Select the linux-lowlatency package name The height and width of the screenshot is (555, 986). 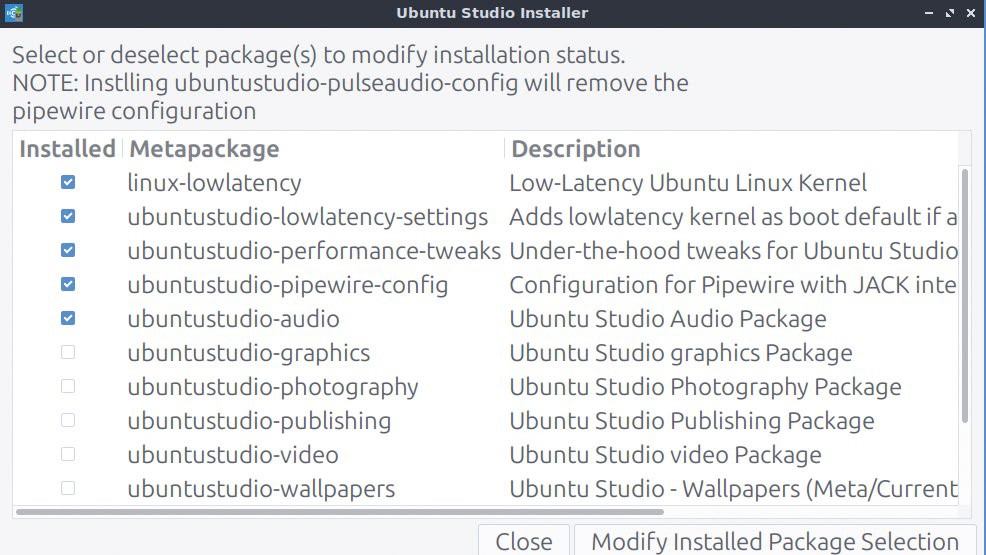(214, 183)
